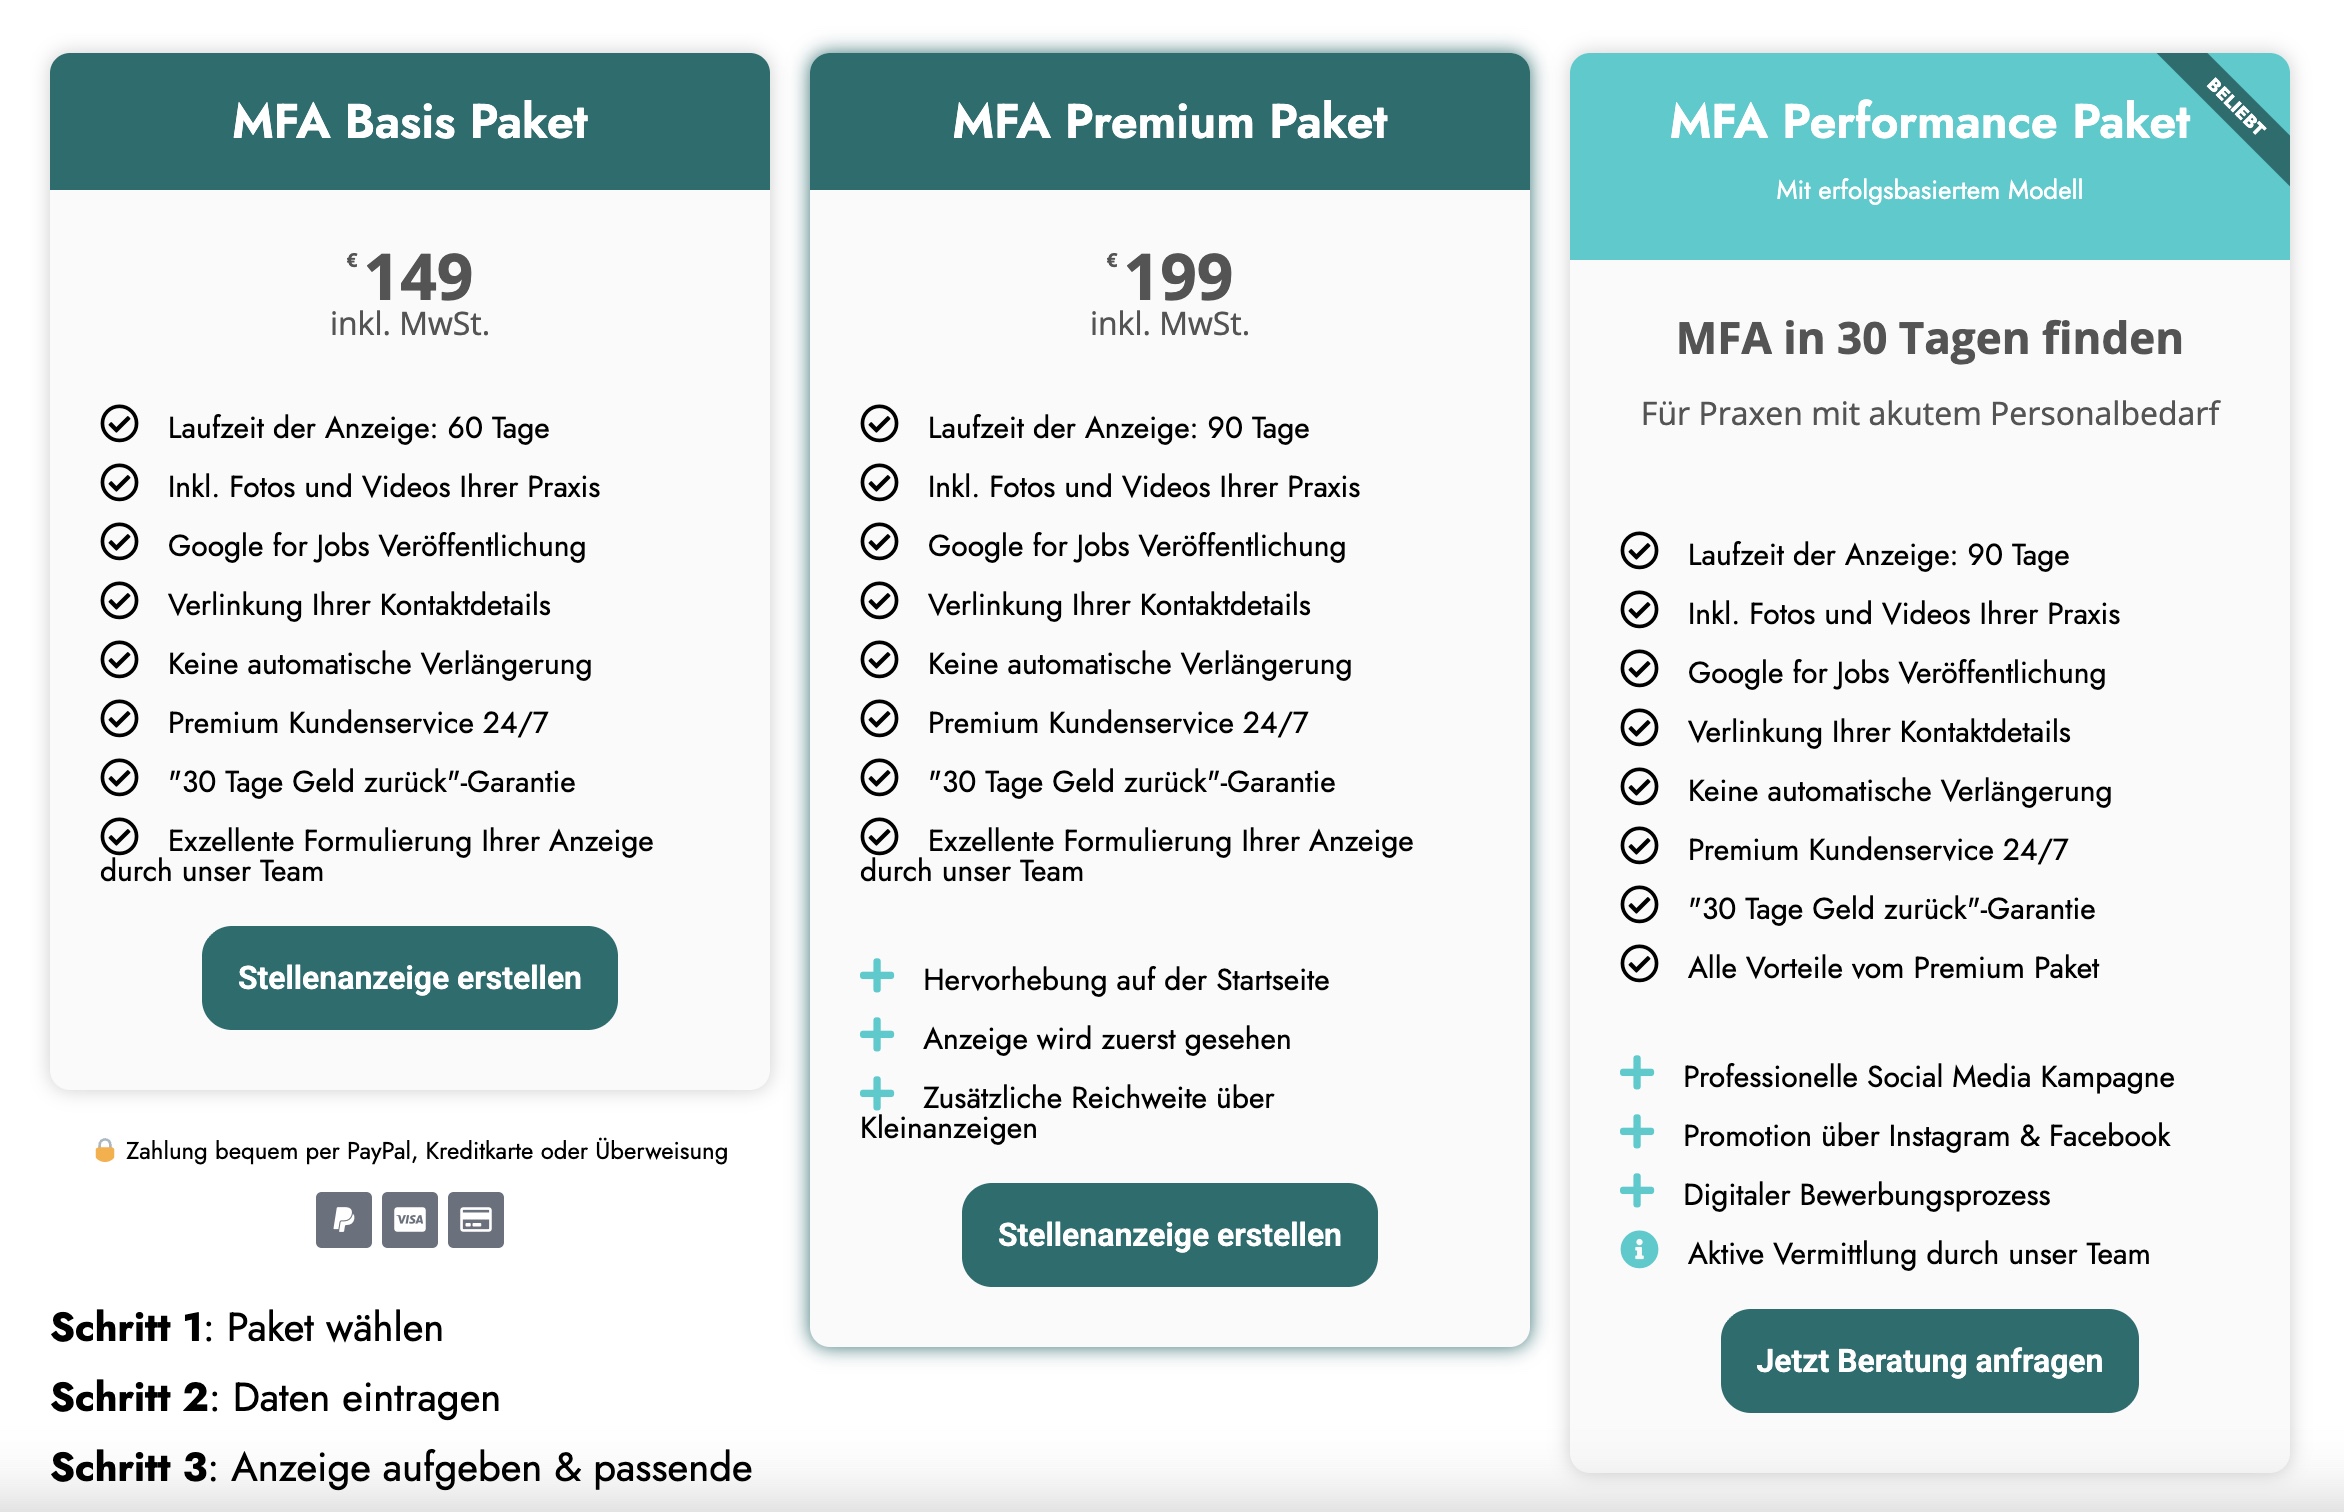Click the lock icon beside Zahlung bequem

[x=104, y=1151]
